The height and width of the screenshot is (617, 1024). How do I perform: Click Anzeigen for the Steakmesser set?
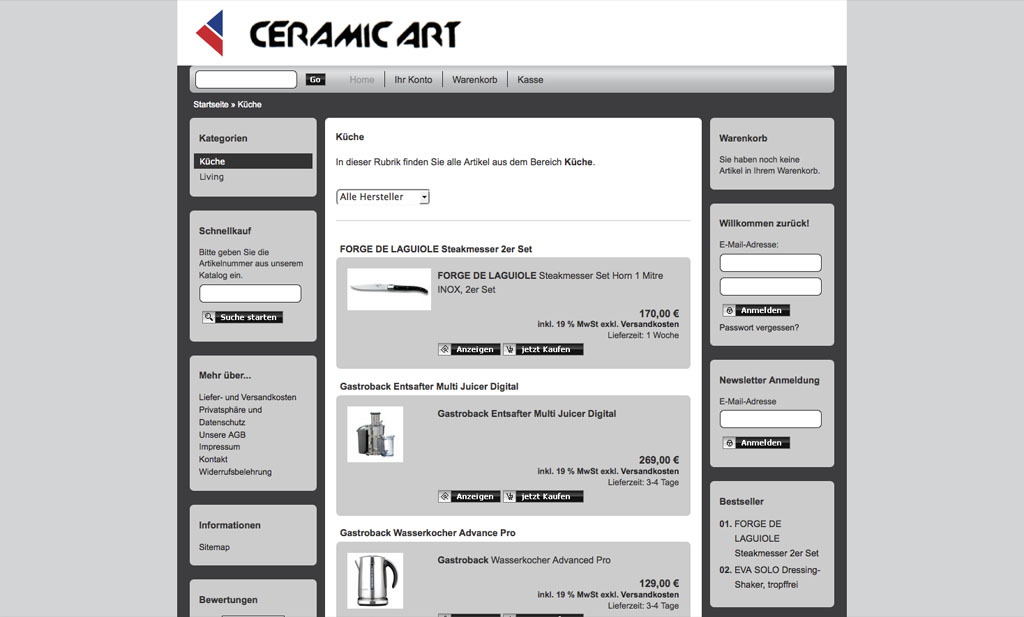pos(469,349)
